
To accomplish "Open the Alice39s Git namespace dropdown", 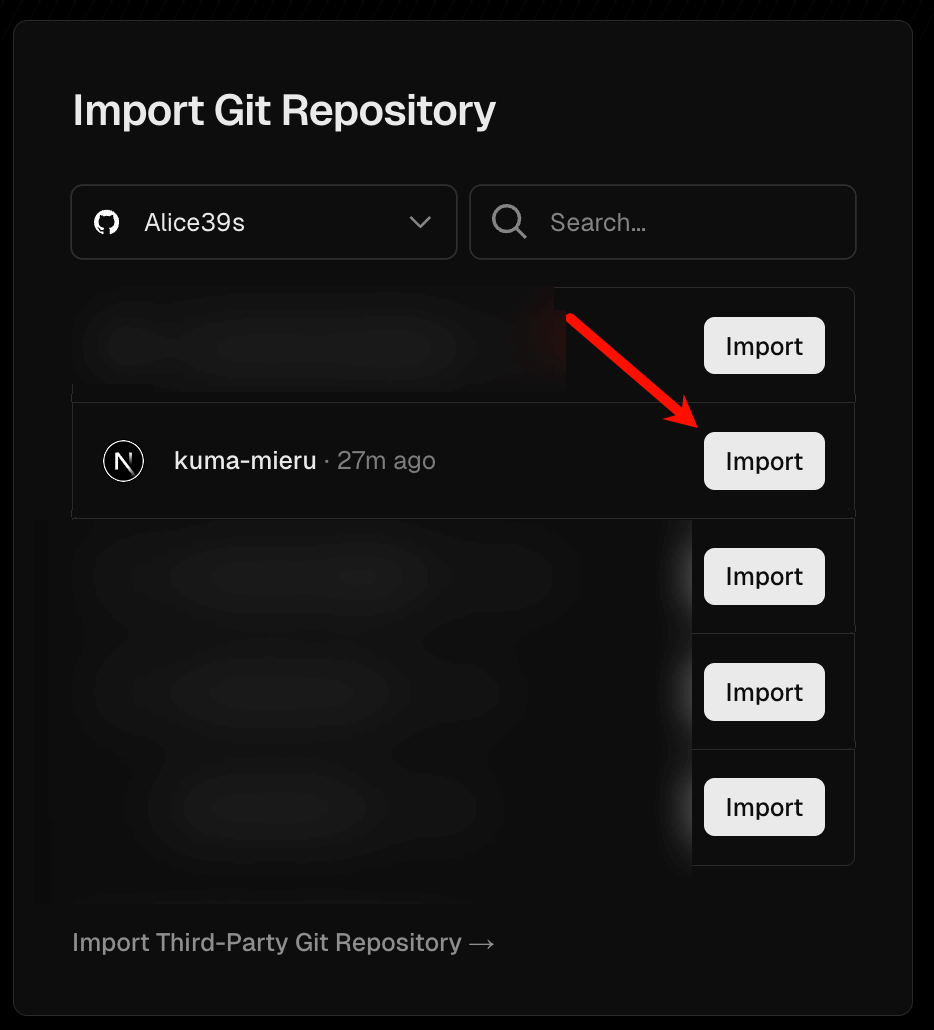I will coord(264,222).
